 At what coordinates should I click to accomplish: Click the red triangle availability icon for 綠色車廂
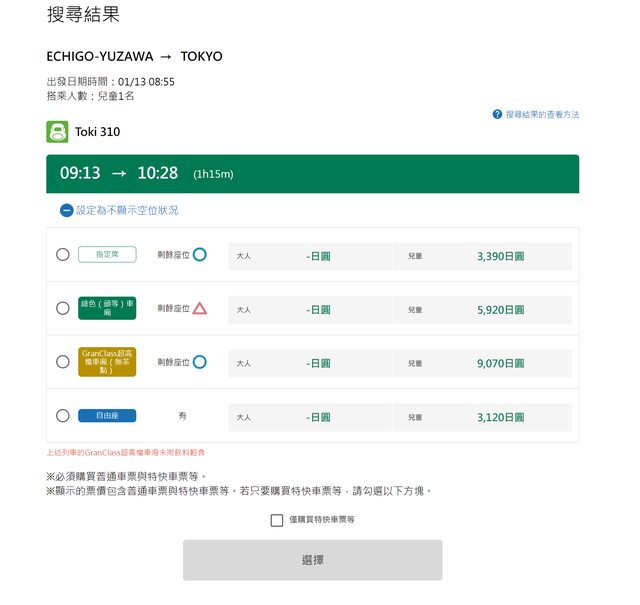[200, 309]
